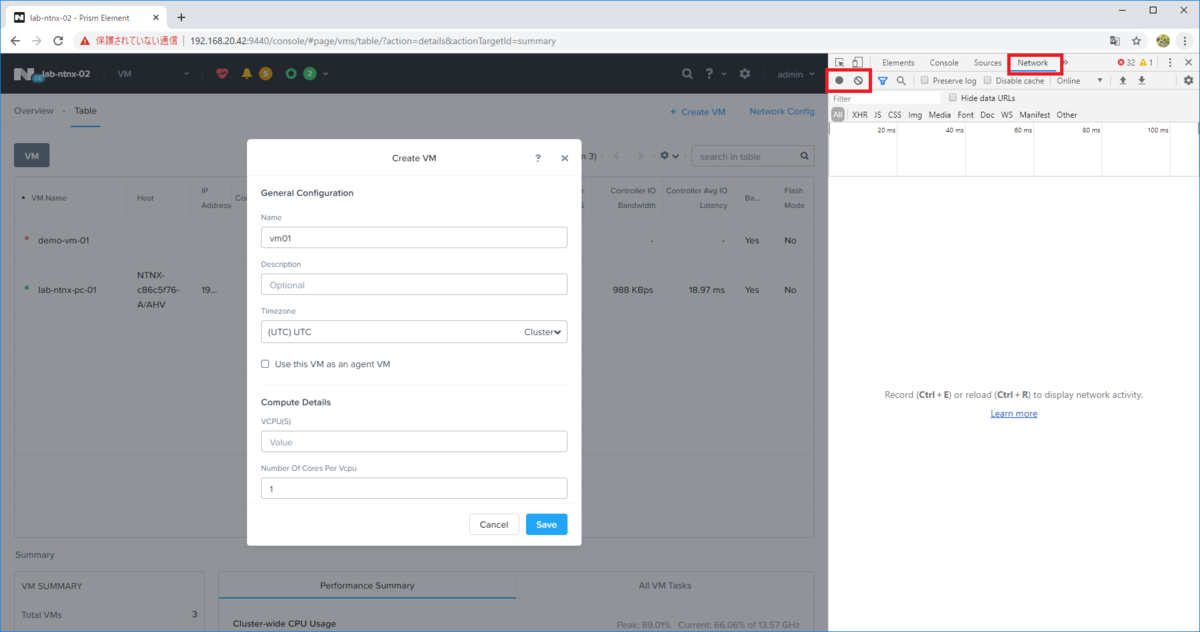Enable the Disable cache checkbox
This screenshot has height=632, width=1200.
click(x=988, y=80)
